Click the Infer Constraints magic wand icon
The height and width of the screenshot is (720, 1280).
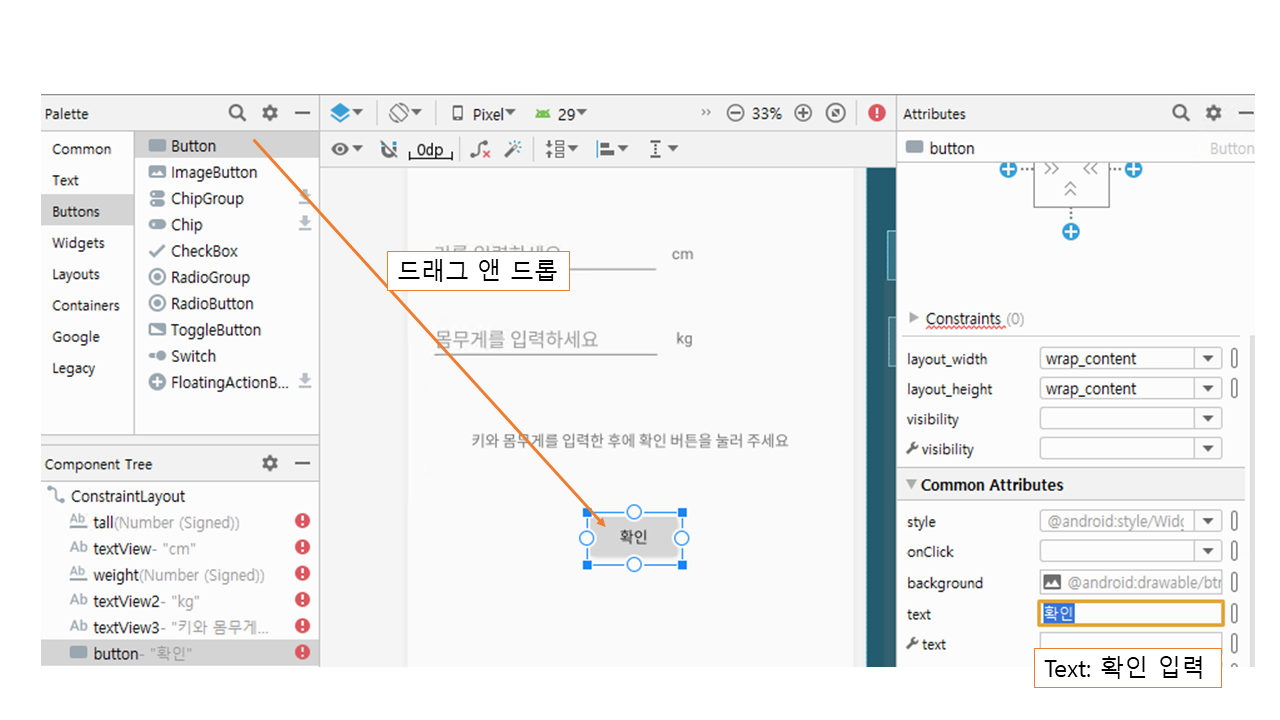513,149
